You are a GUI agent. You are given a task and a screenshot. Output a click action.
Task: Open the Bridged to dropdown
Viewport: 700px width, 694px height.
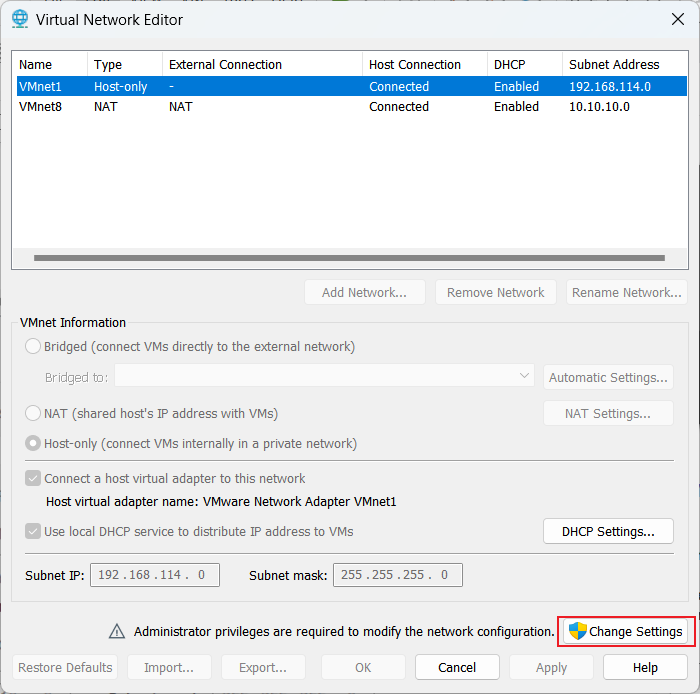[325, 376]
